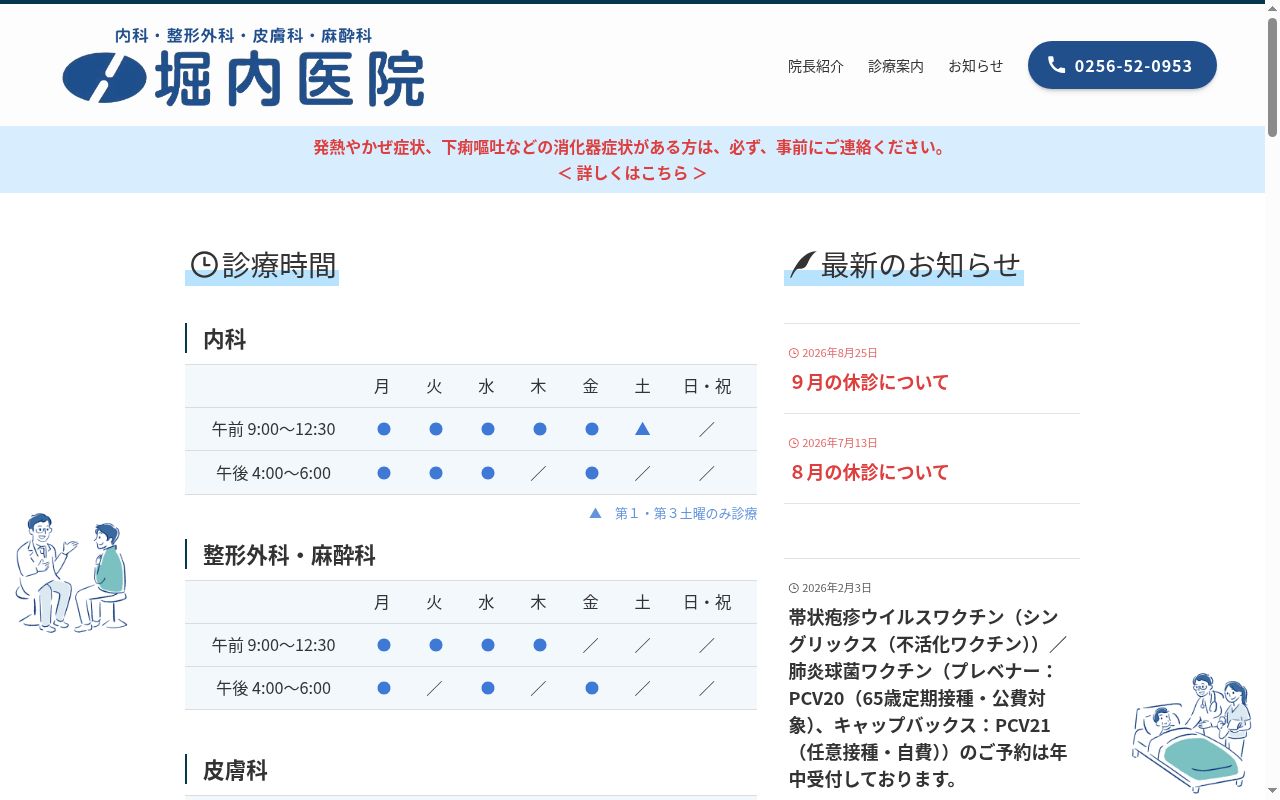
Task: Click the 整形外科・麻酔科 section heading
Action: pyautogui.click(x=289, y=555)
